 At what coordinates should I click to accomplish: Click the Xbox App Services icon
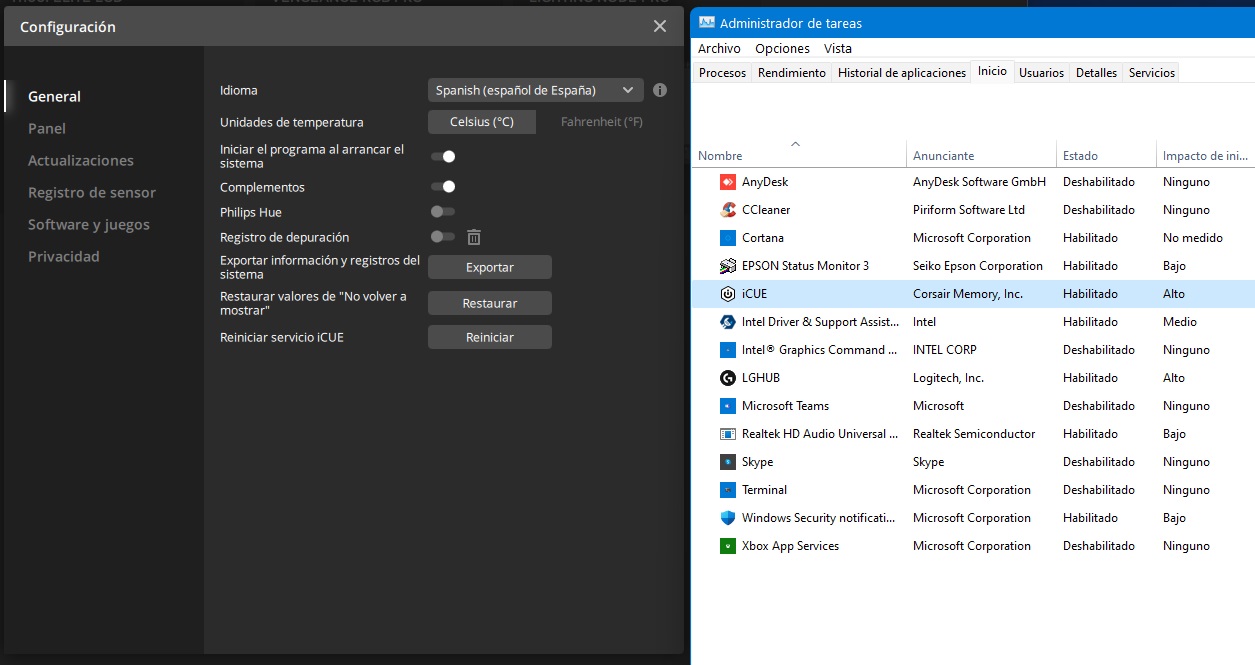tap(728, 546)
